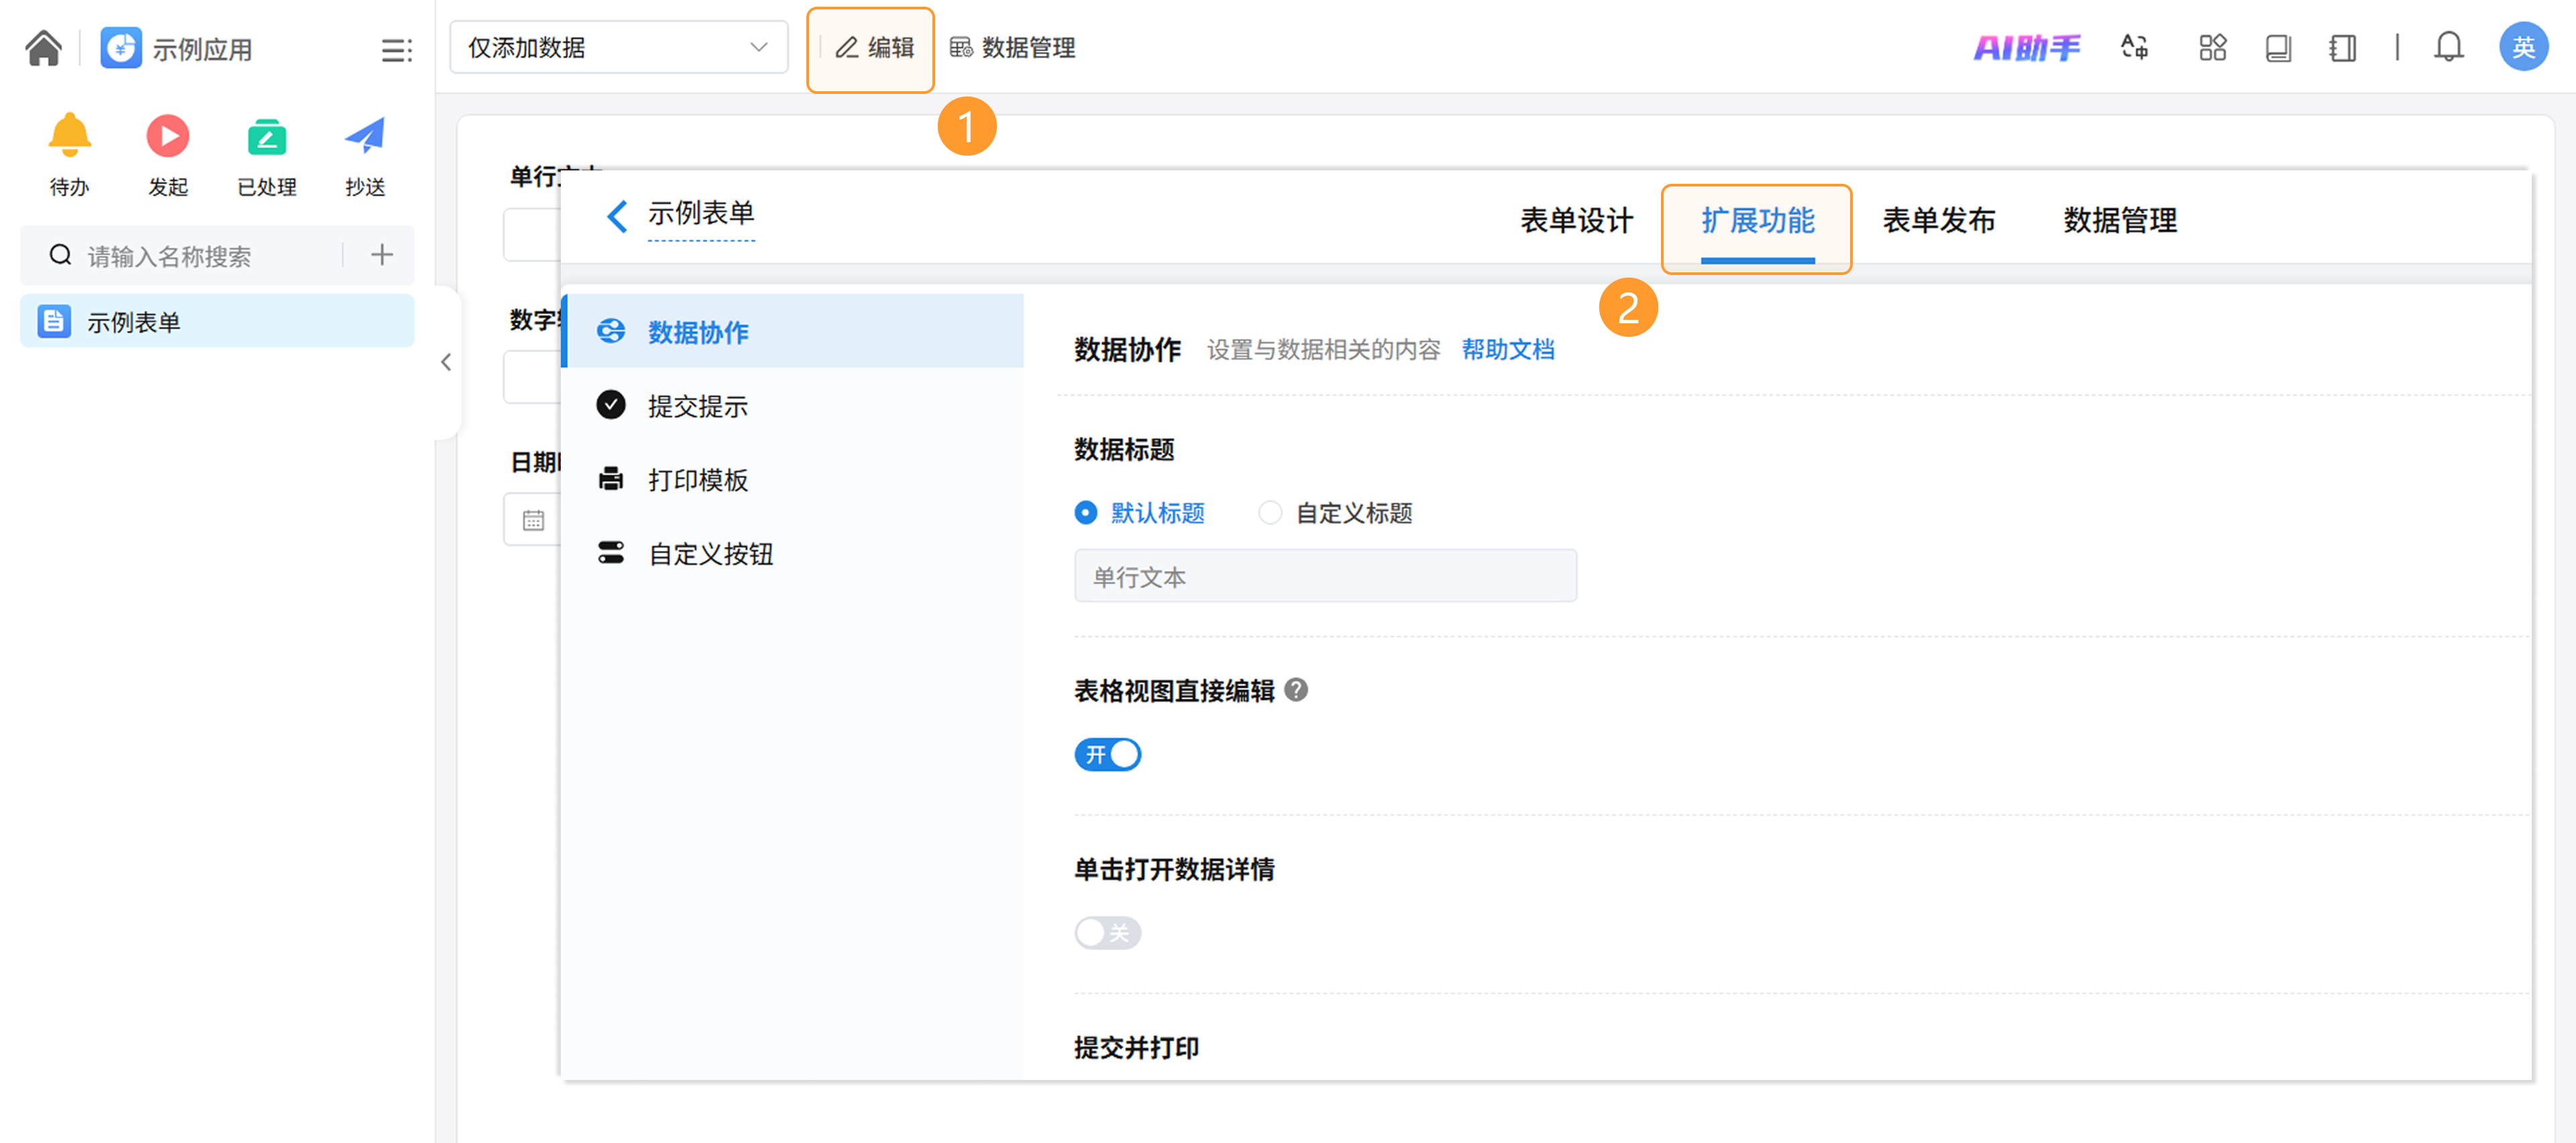
Task: Toggle the app menu list icon
Action: tap(396, 49)
